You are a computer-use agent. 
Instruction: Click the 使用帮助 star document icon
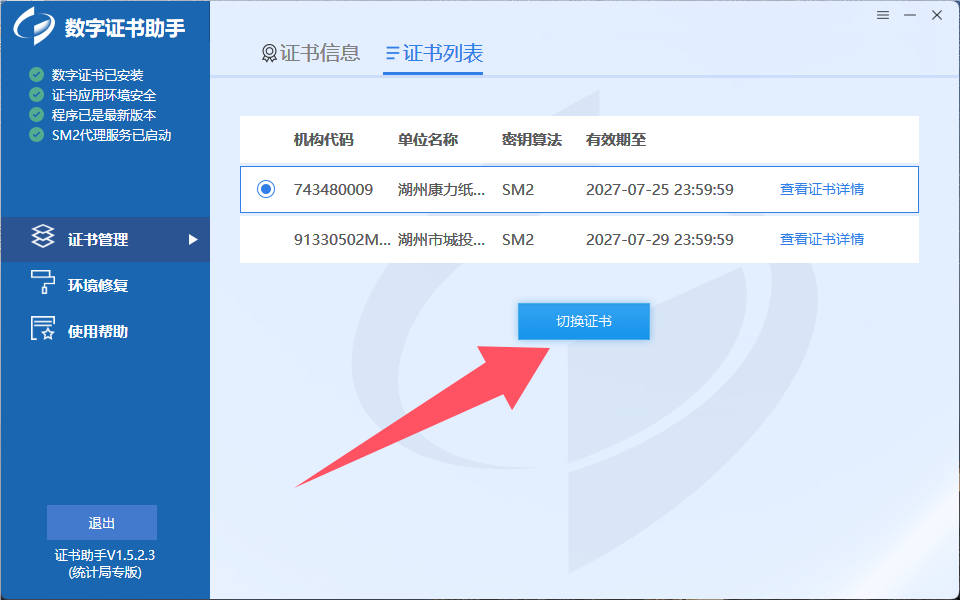tap(43, 330)
